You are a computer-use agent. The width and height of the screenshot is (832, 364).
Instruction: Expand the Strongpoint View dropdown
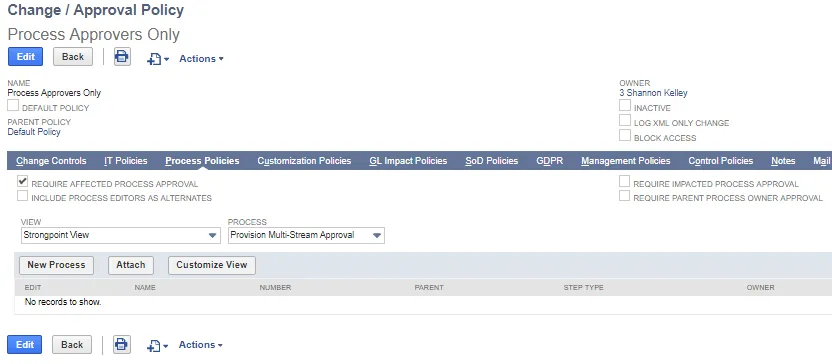click(121, 235)
